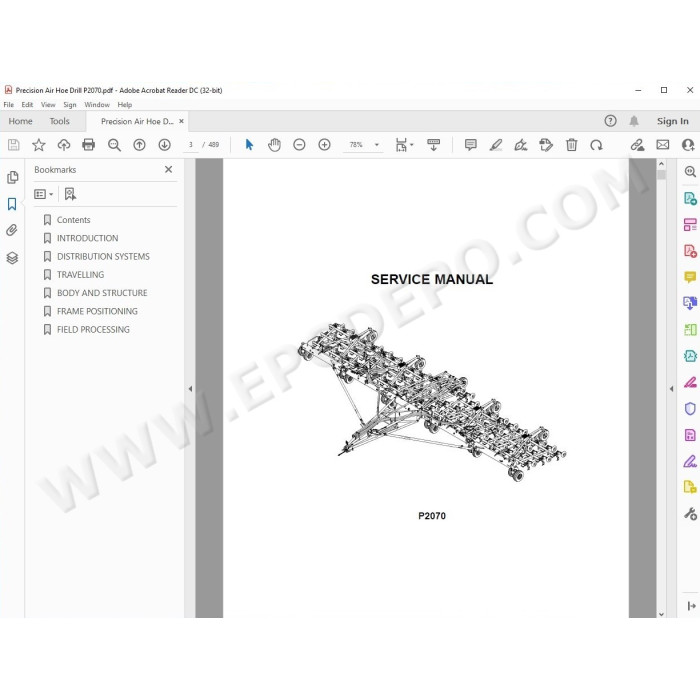Zoom in with the plus circle icon

point(324,145)
